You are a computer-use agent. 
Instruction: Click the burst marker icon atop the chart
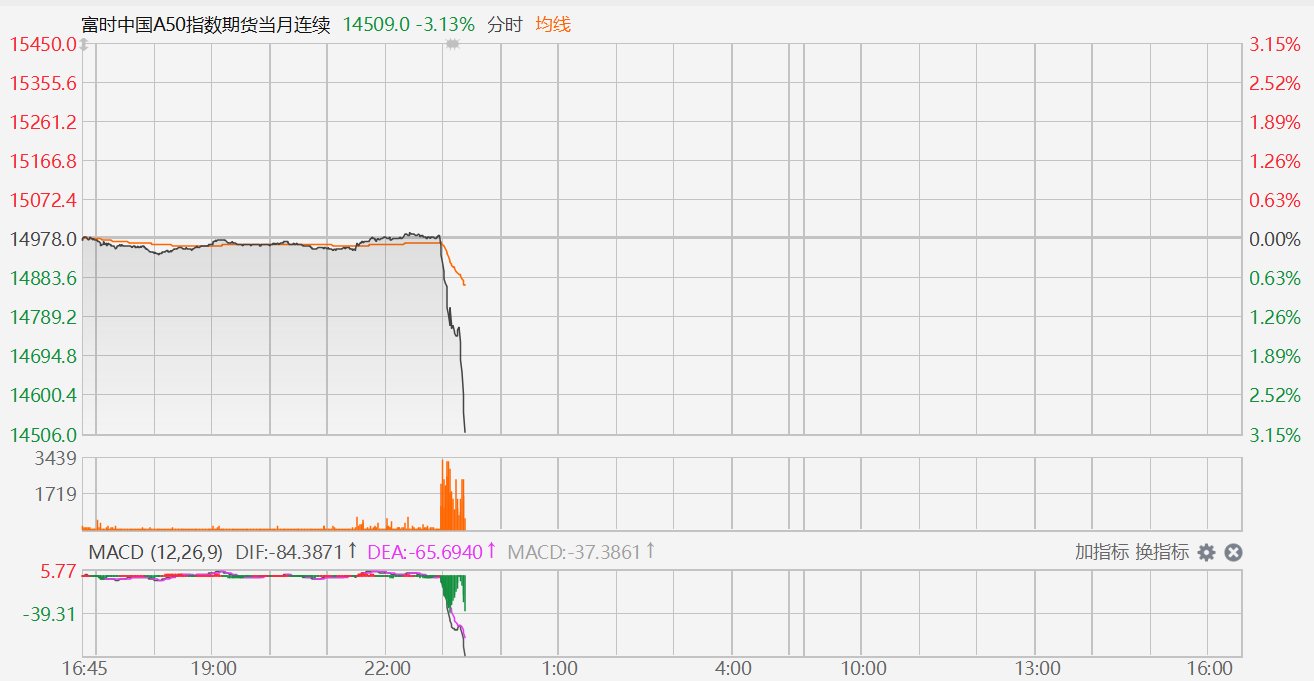[452, 45]
